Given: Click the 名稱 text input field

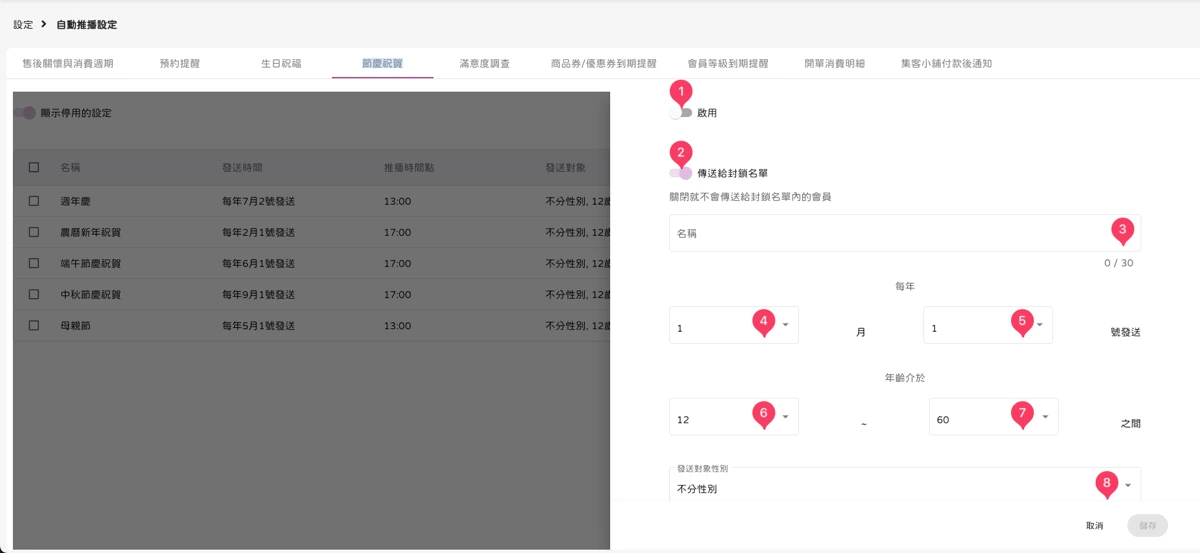Looking at the screenshot, I should [905, 233].
